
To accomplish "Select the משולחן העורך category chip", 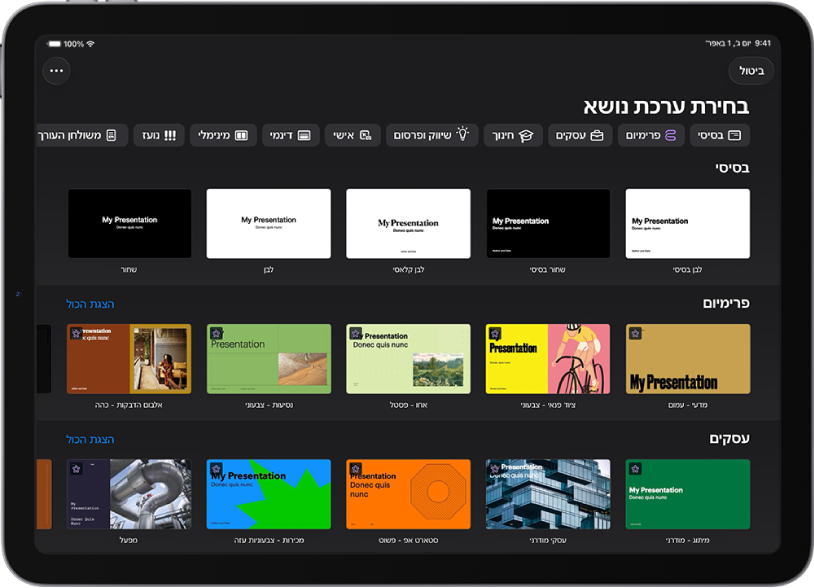I will tap(82, 135).
